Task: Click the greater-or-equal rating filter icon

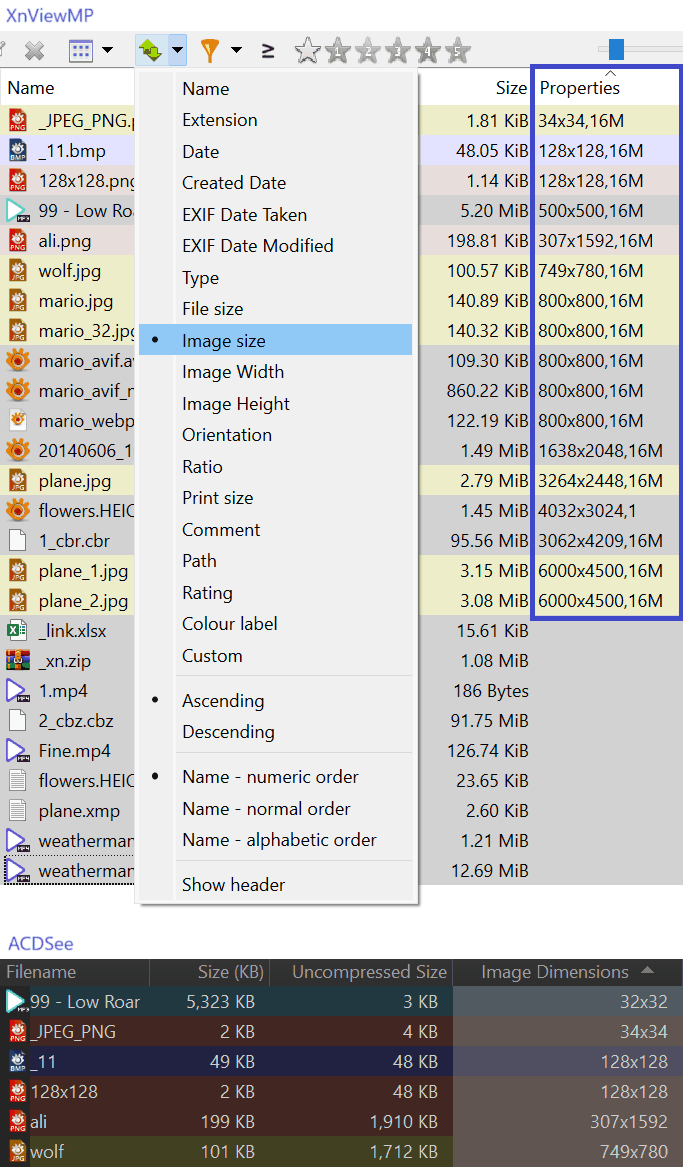Action: pyautogui.click(x=268, y=49)
